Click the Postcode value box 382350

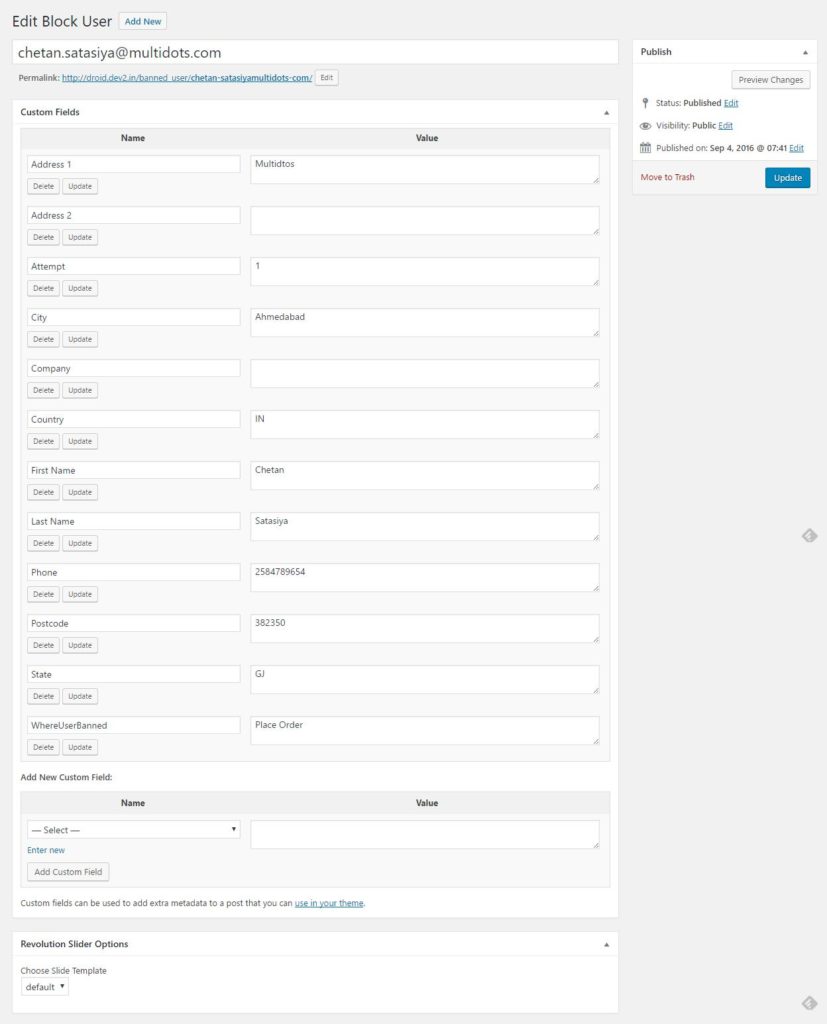(x=425, y=628)
